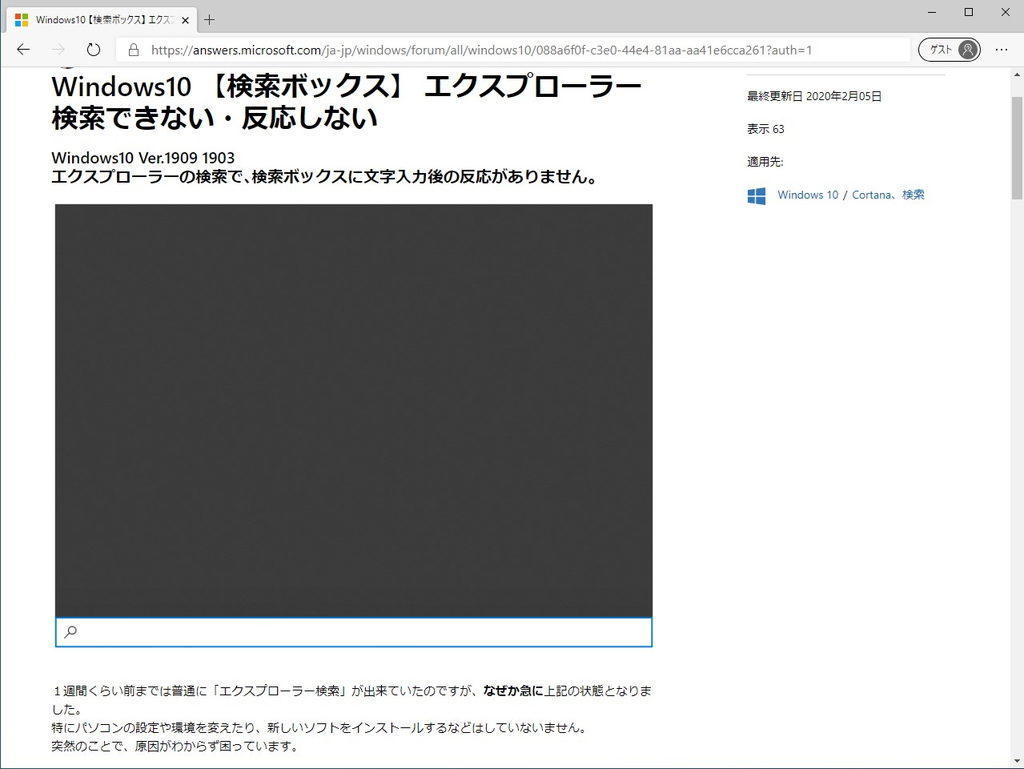Click the 検索 link in the sidebar
Image resolution: width=1024 pixels, height=769 pixels.
coord(913,195)
